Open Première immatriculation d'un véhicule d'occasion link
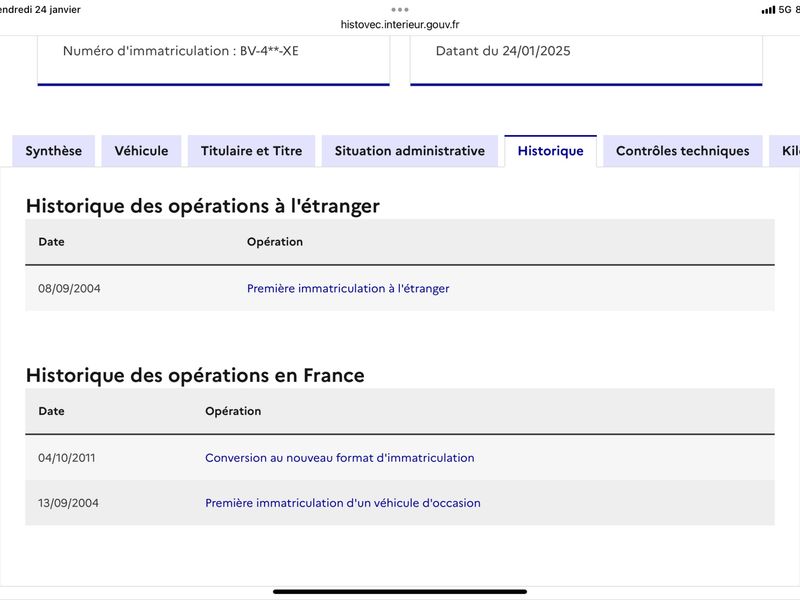 pyautogui.click(x=343, y=503)
